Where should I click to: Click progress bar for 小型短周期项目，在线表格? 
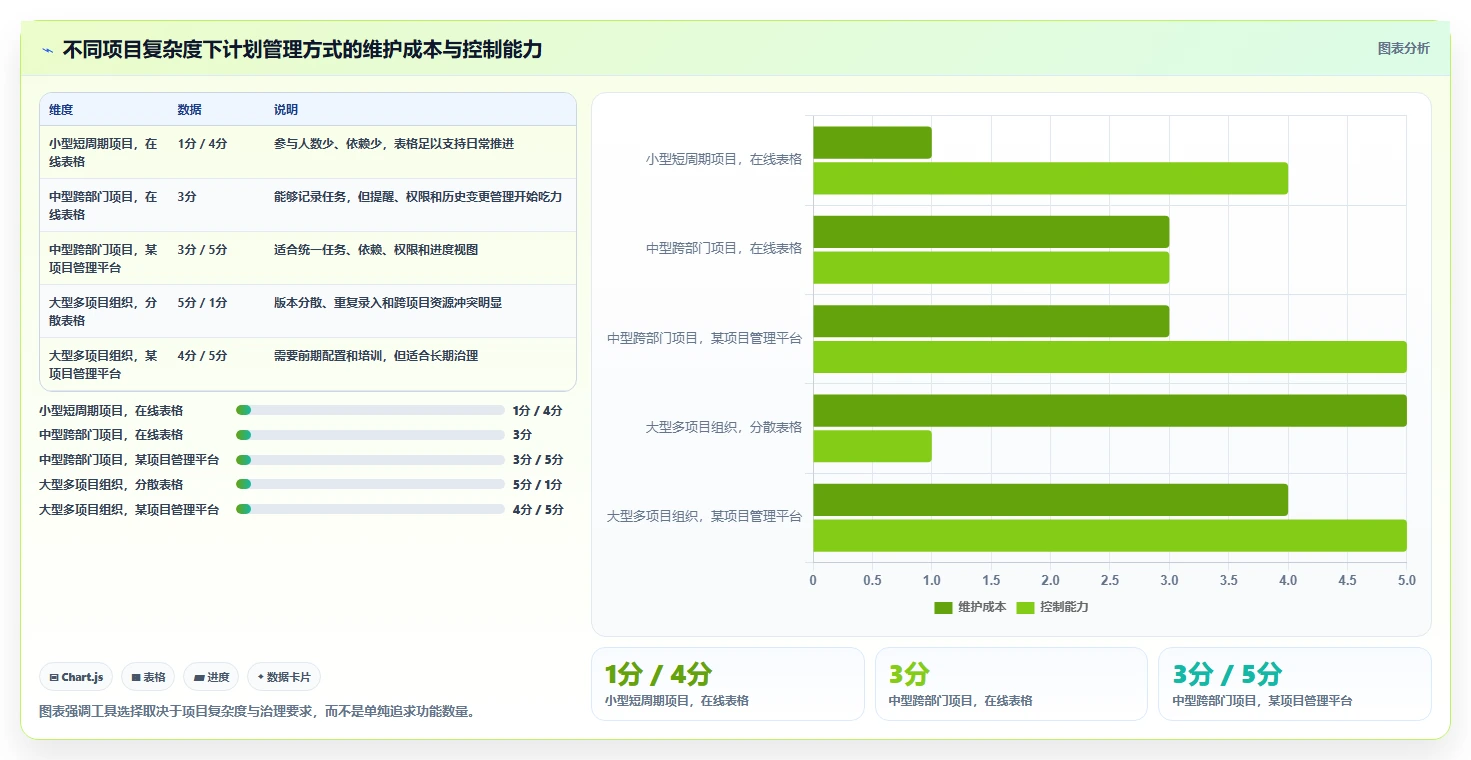[370, 410]
